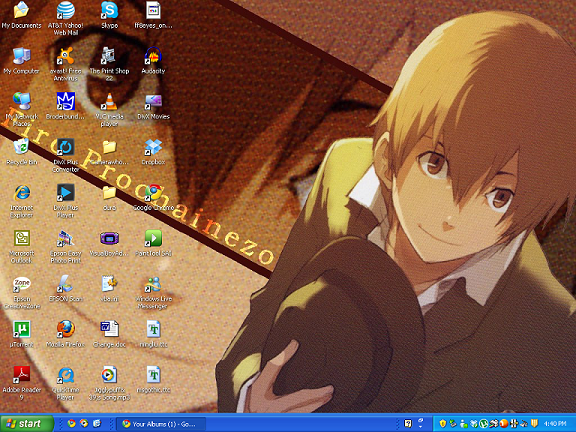Open Adobe Reader 9 shortcut
The height and width of the screenshot is (432, 576).
click(x=21, y=375)
